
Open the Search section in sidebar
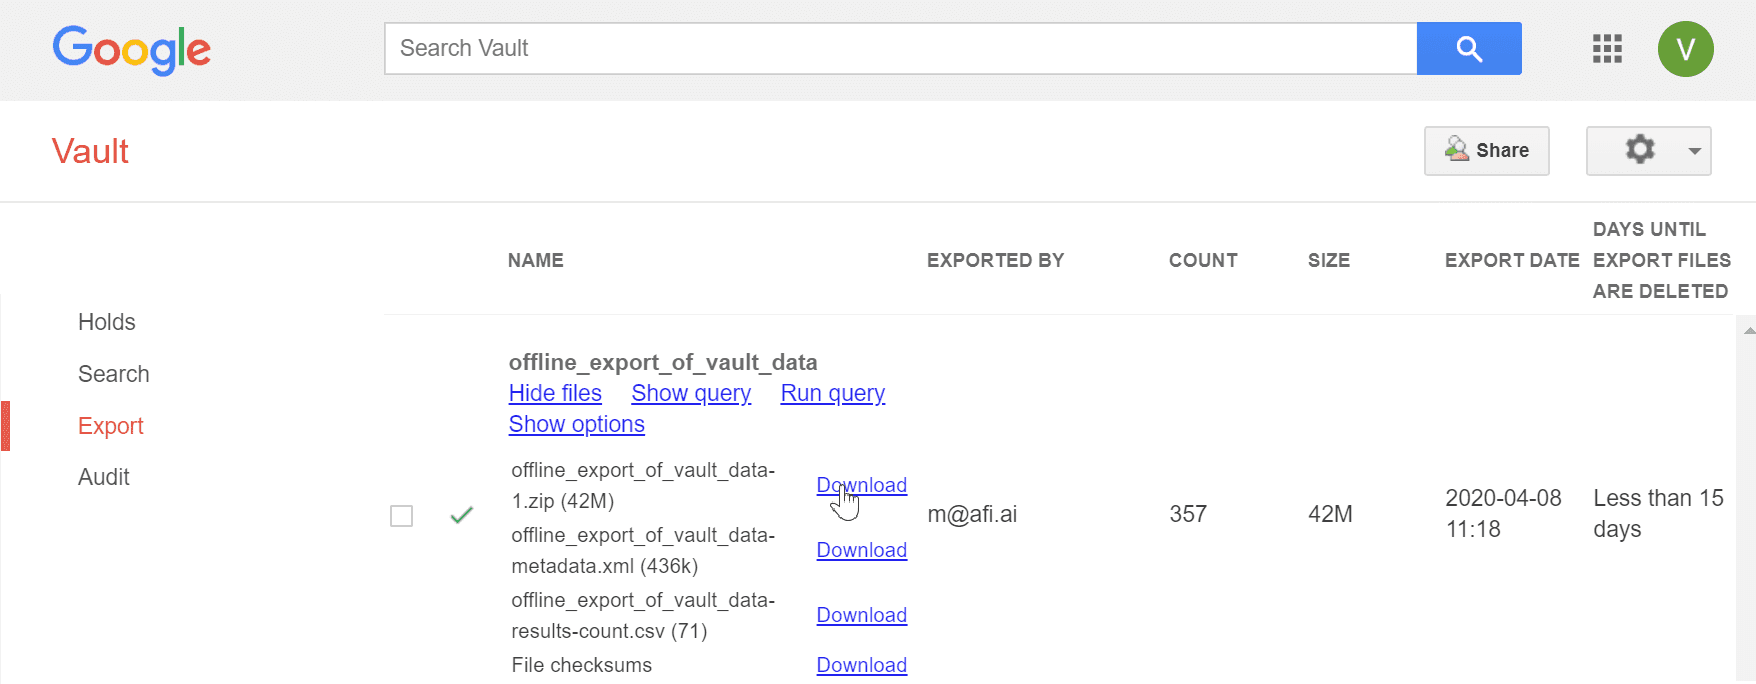coord(113,374)
